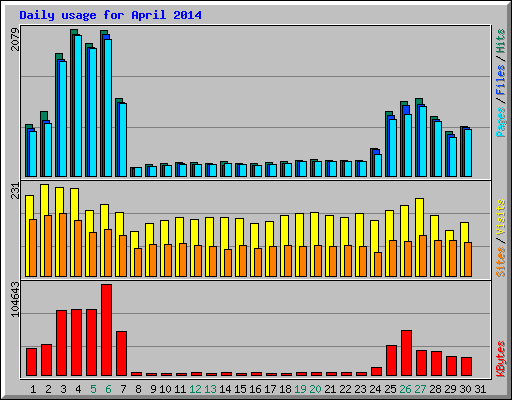Click the Hits legend label

pos(501,41)
